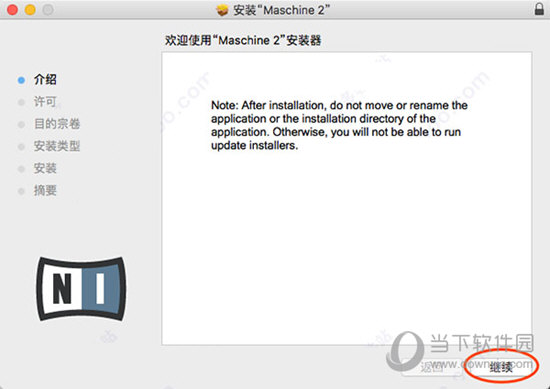Click the Note installation text paragraph

tap(339, 125)
